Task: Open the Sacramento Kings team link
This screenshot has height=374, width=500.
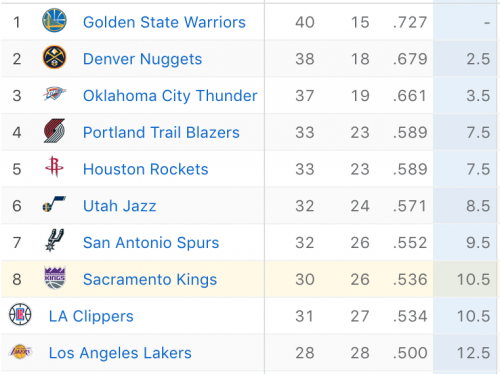Action: point(150,280)
